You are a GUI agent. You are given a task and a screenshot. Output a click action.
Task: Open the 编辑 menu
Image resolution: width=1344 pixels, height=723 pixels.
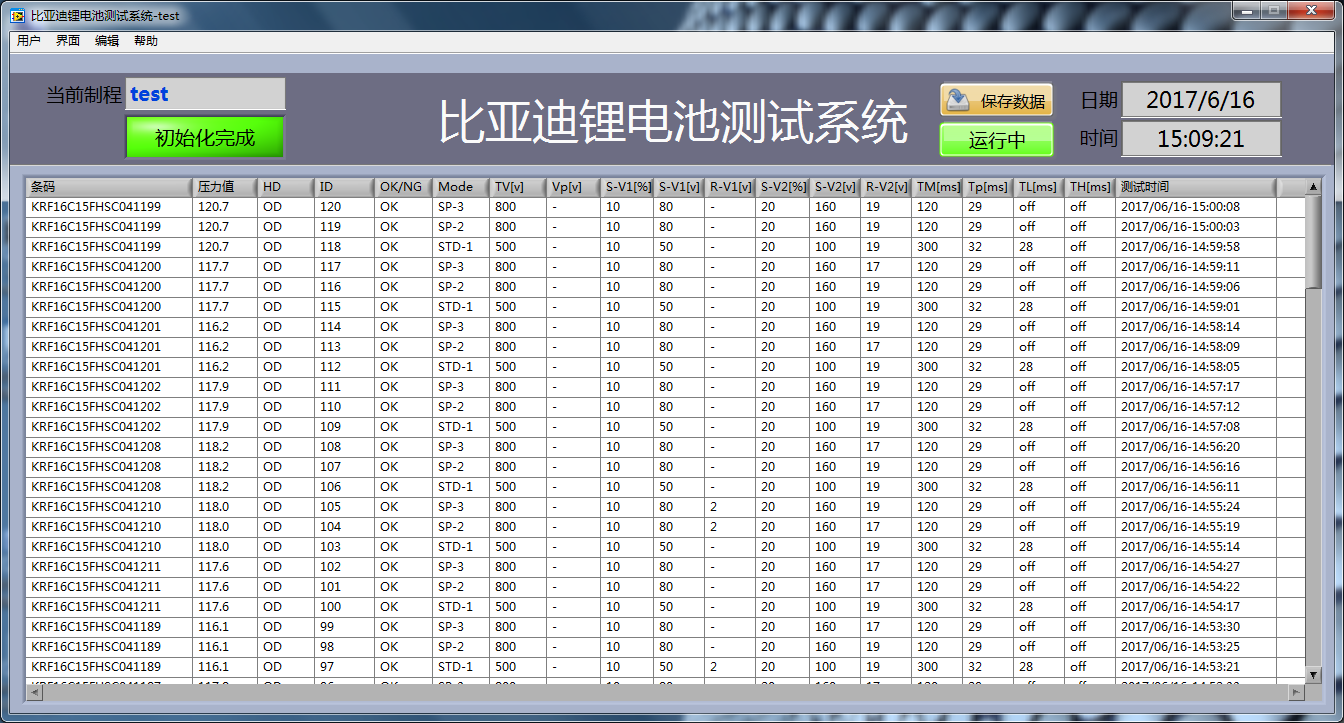[x=107, y=41]
